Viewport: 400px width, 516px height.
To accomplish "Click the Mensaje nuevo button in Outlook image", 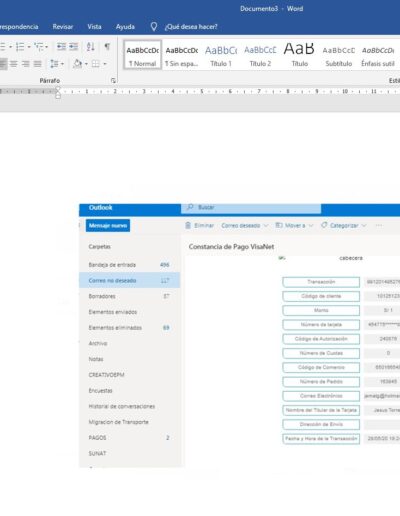I will pos(108,225).
